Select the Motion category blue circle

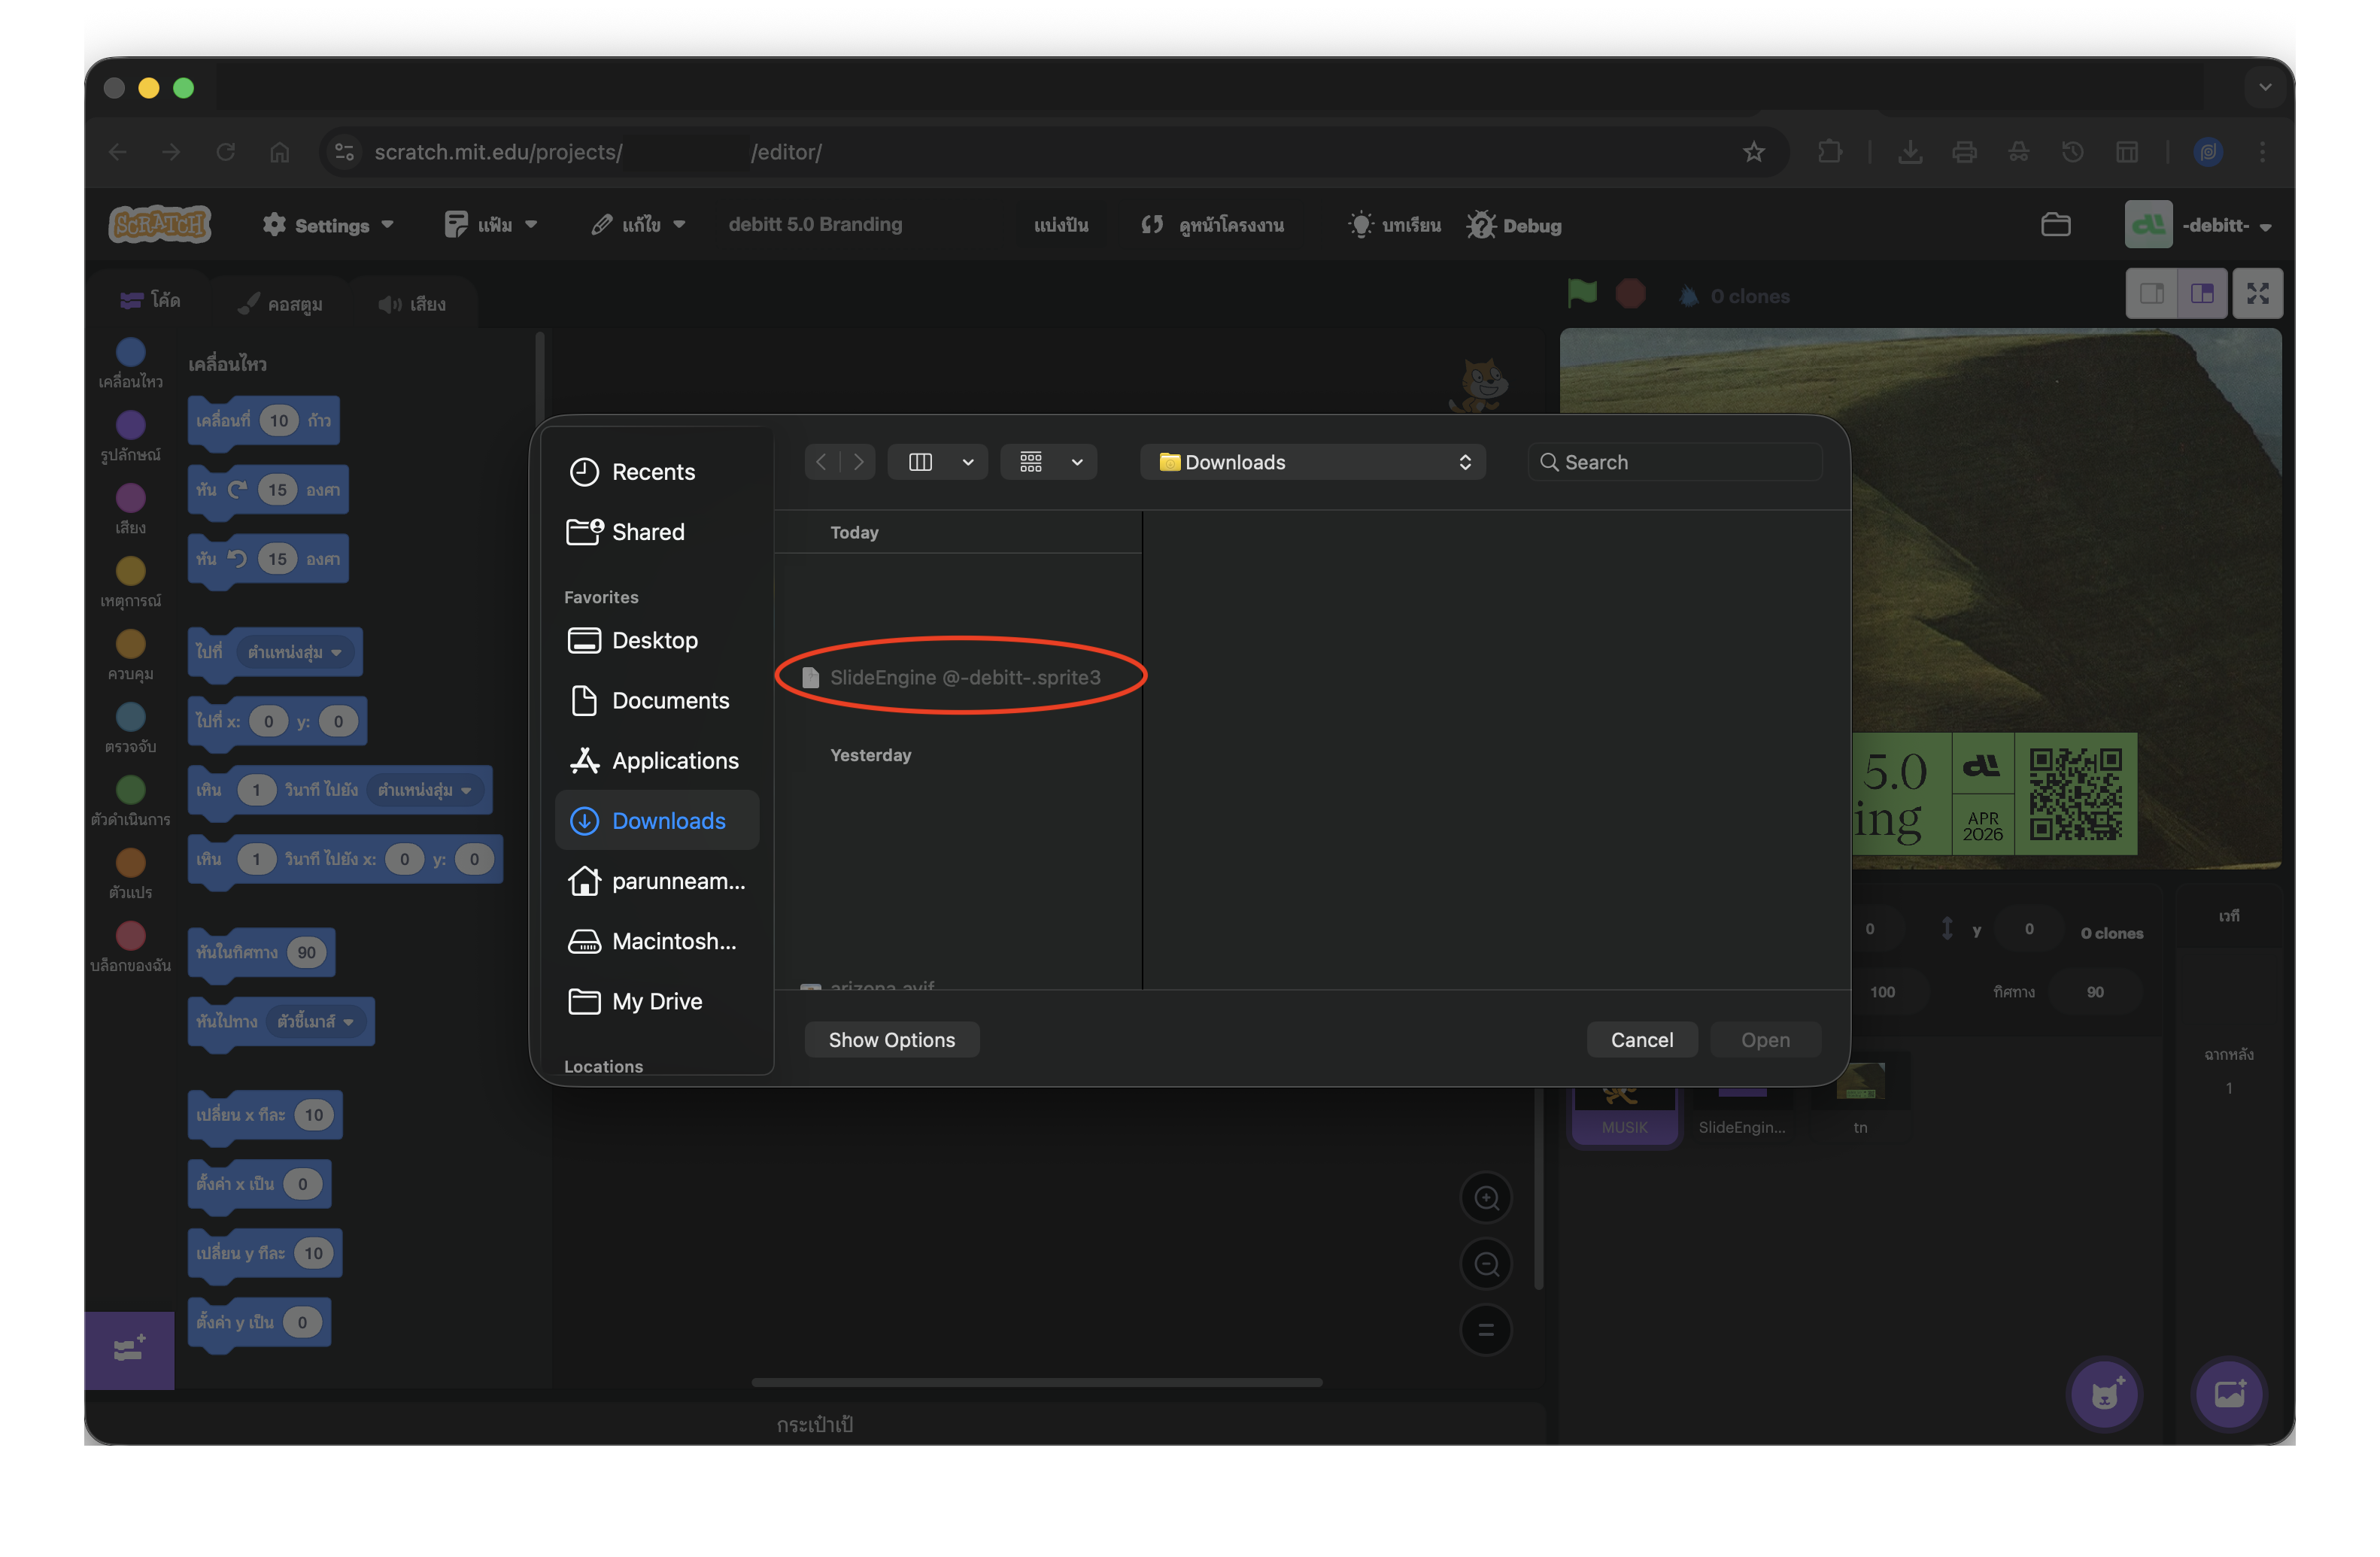[130, 352]
